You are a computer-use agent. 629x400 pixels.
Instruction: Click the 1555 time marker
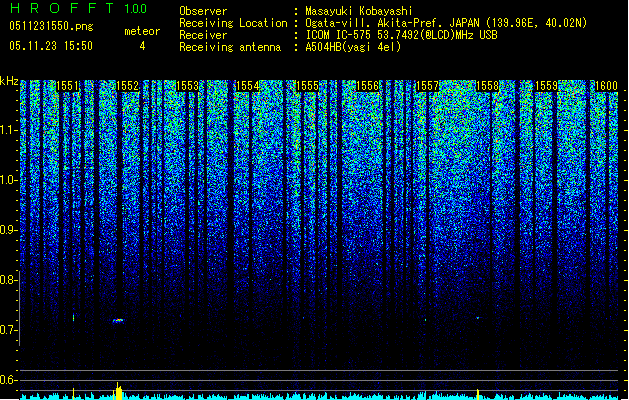coord(307,86)
